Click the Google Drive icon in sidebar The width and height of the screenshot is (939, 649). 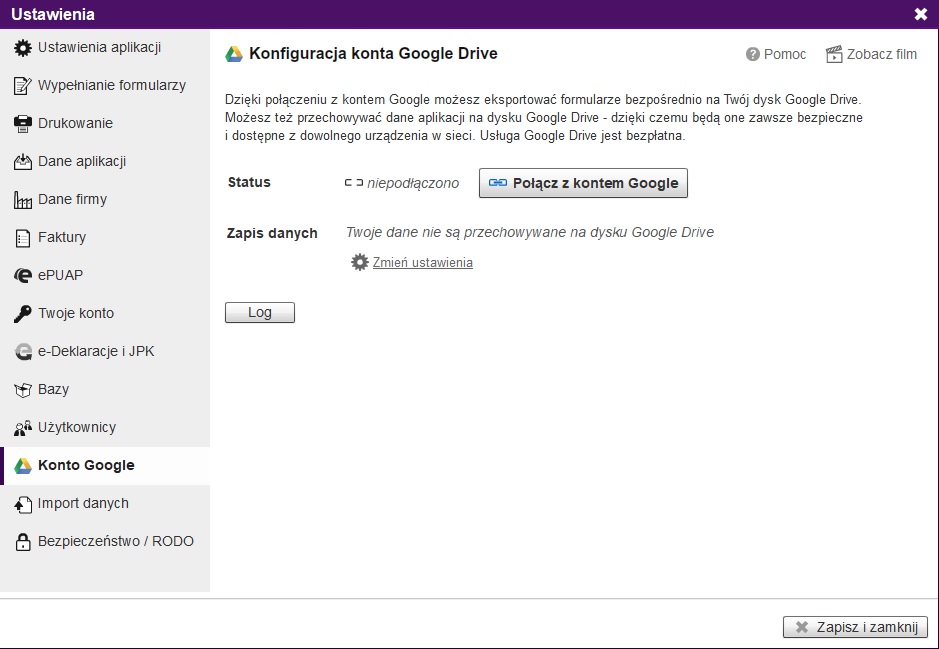click(x=23, y=466)
